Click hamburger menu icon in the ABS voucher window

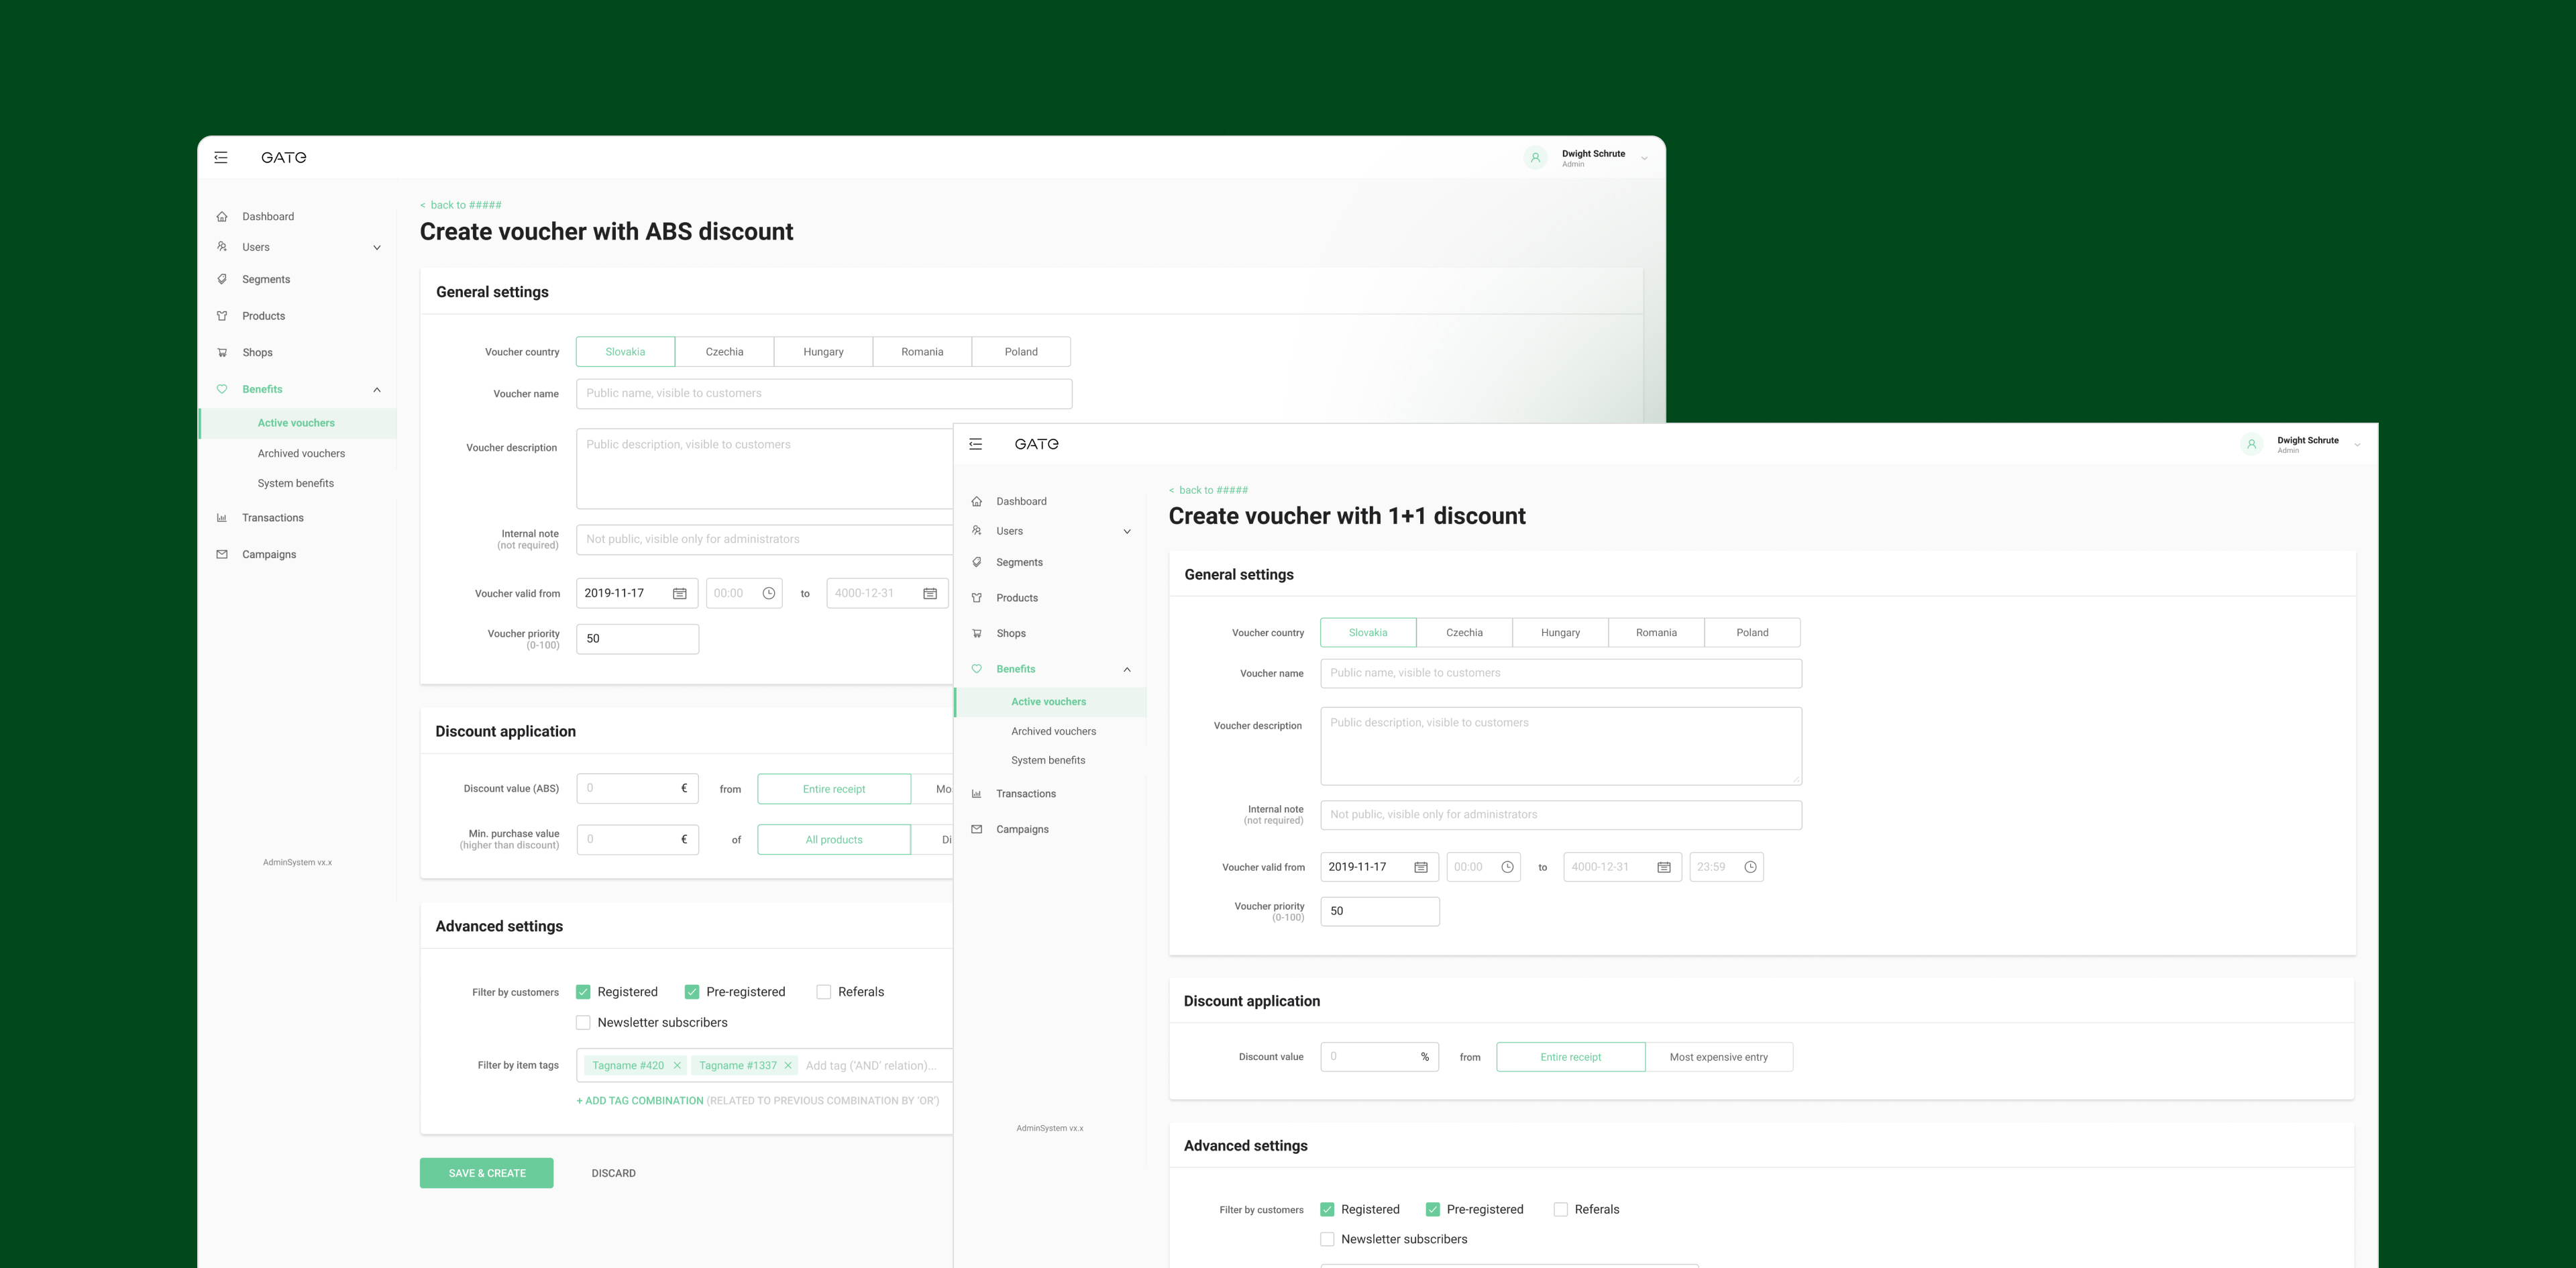point(221,157)
